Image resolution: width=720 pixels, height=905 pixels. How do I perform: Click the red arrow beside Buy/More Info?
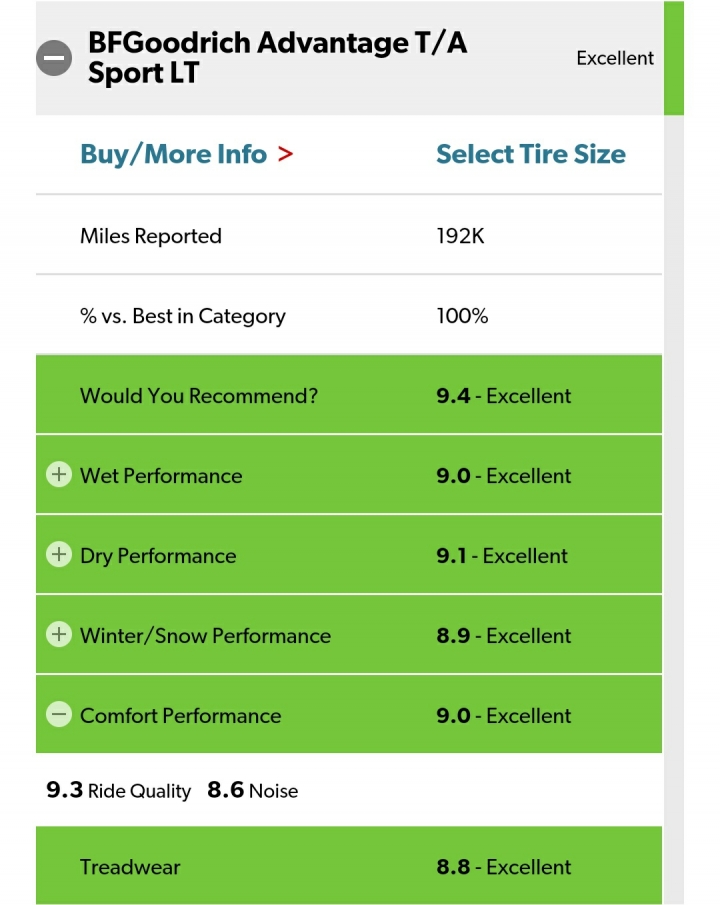[286, 154]
